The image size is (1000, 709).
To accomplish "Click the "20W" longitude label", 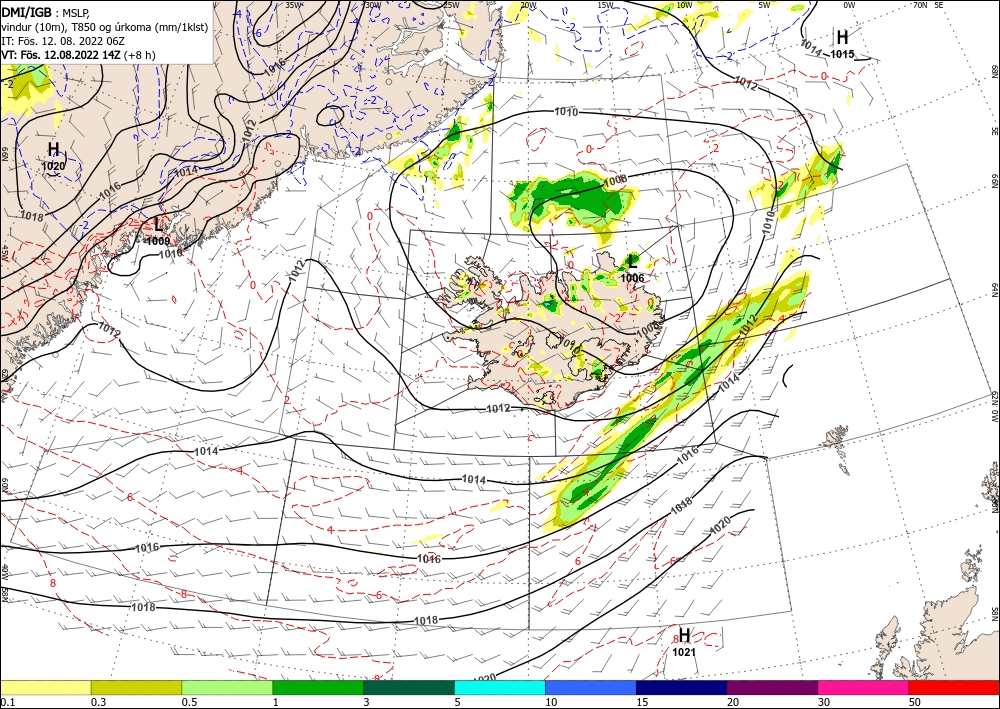I will pyautogui.click(x=528, y=4).
